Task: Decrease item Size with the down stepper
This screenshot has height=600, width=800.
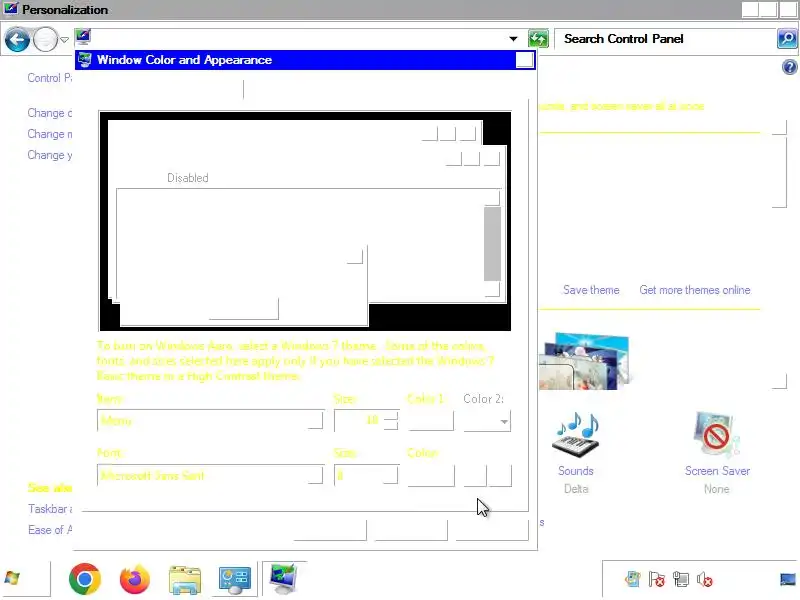Action: pos(391,426)
